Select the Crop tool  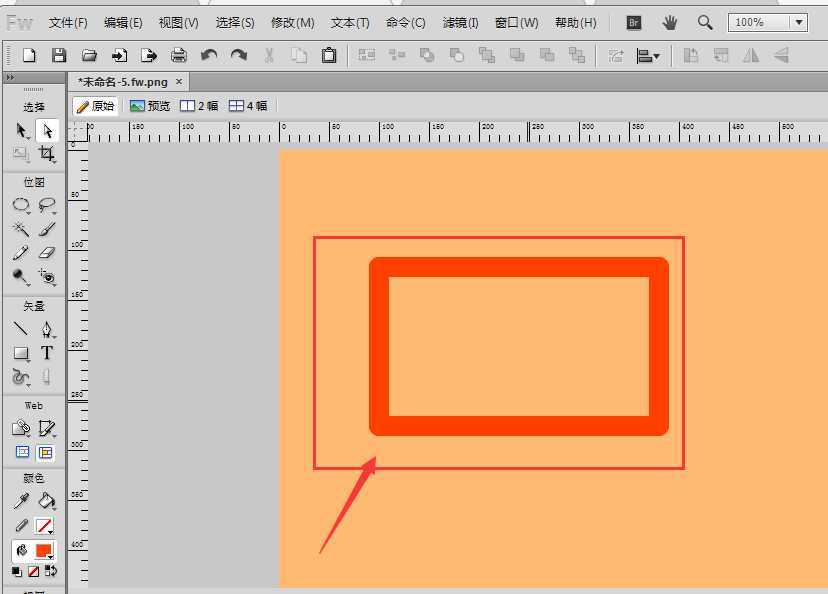[47, 154]
